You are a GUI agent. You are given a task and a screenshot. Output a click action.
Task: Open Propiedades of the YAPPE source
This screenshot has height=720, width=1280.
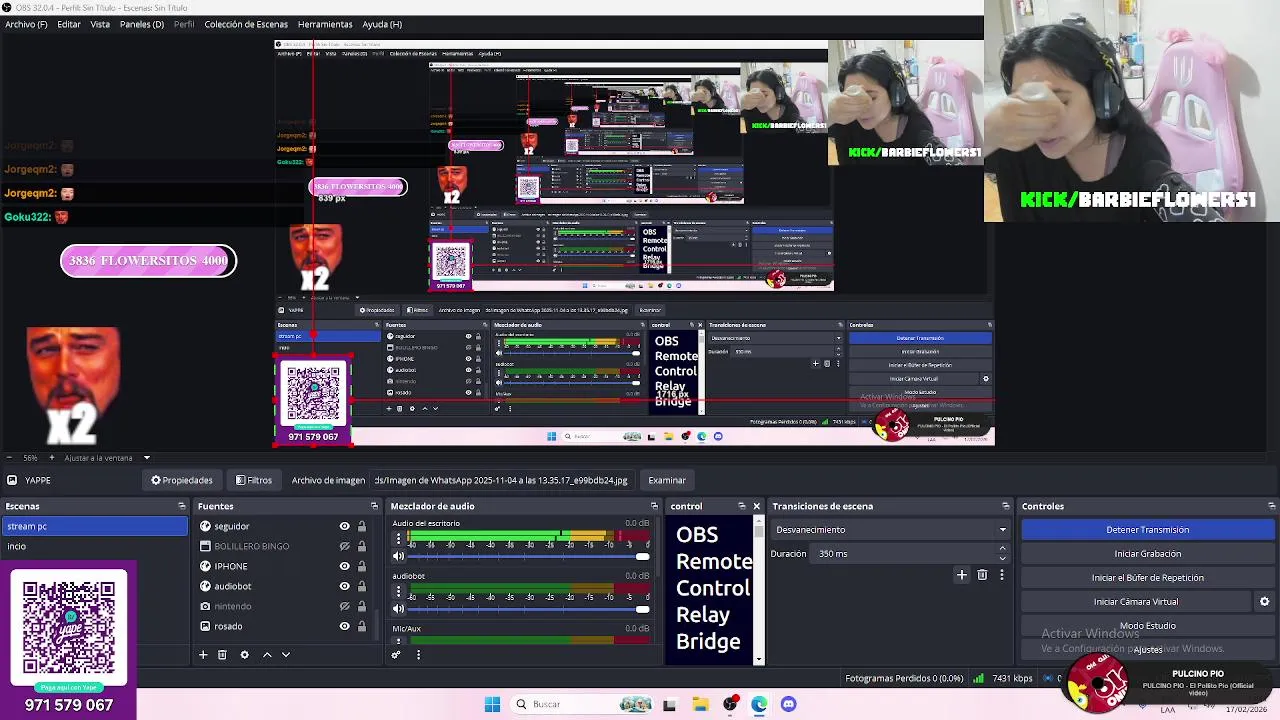point(182,480)
